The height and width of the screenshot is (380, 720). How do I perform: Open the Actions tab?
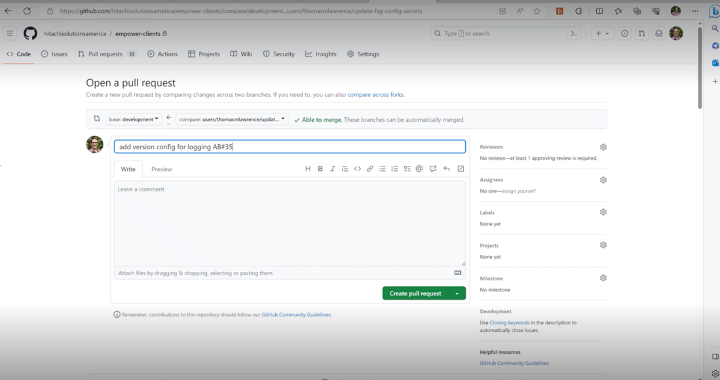pos(163,54)
